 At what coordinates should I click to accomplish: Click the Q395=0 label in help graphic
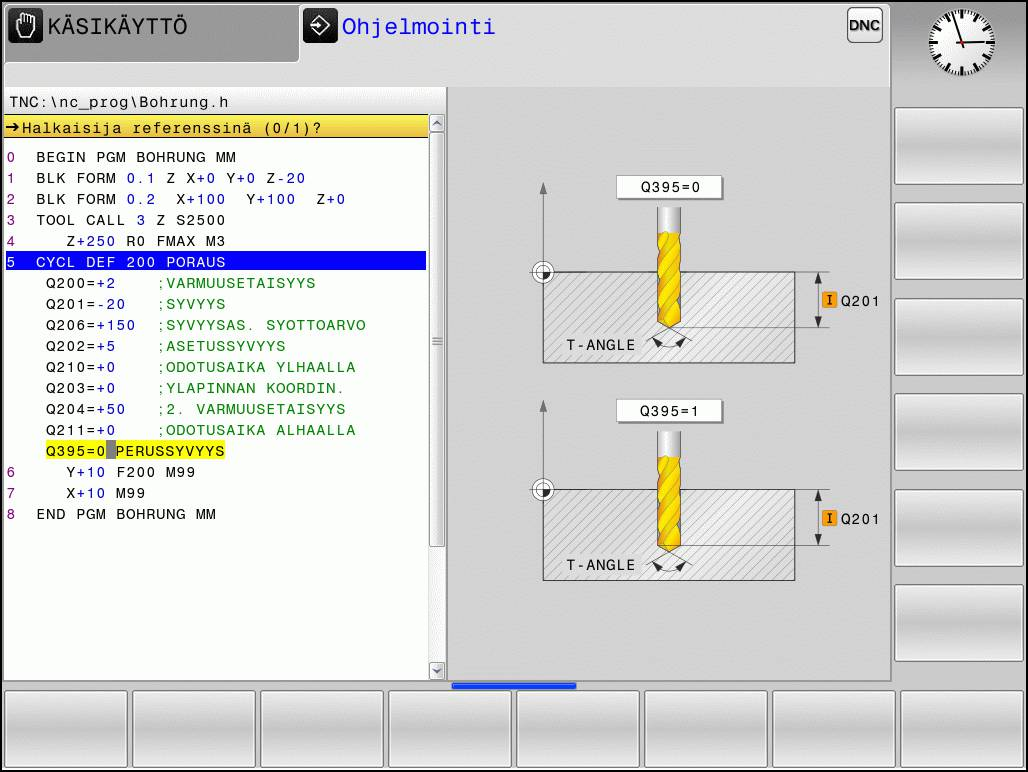click(x=669, y=187)
